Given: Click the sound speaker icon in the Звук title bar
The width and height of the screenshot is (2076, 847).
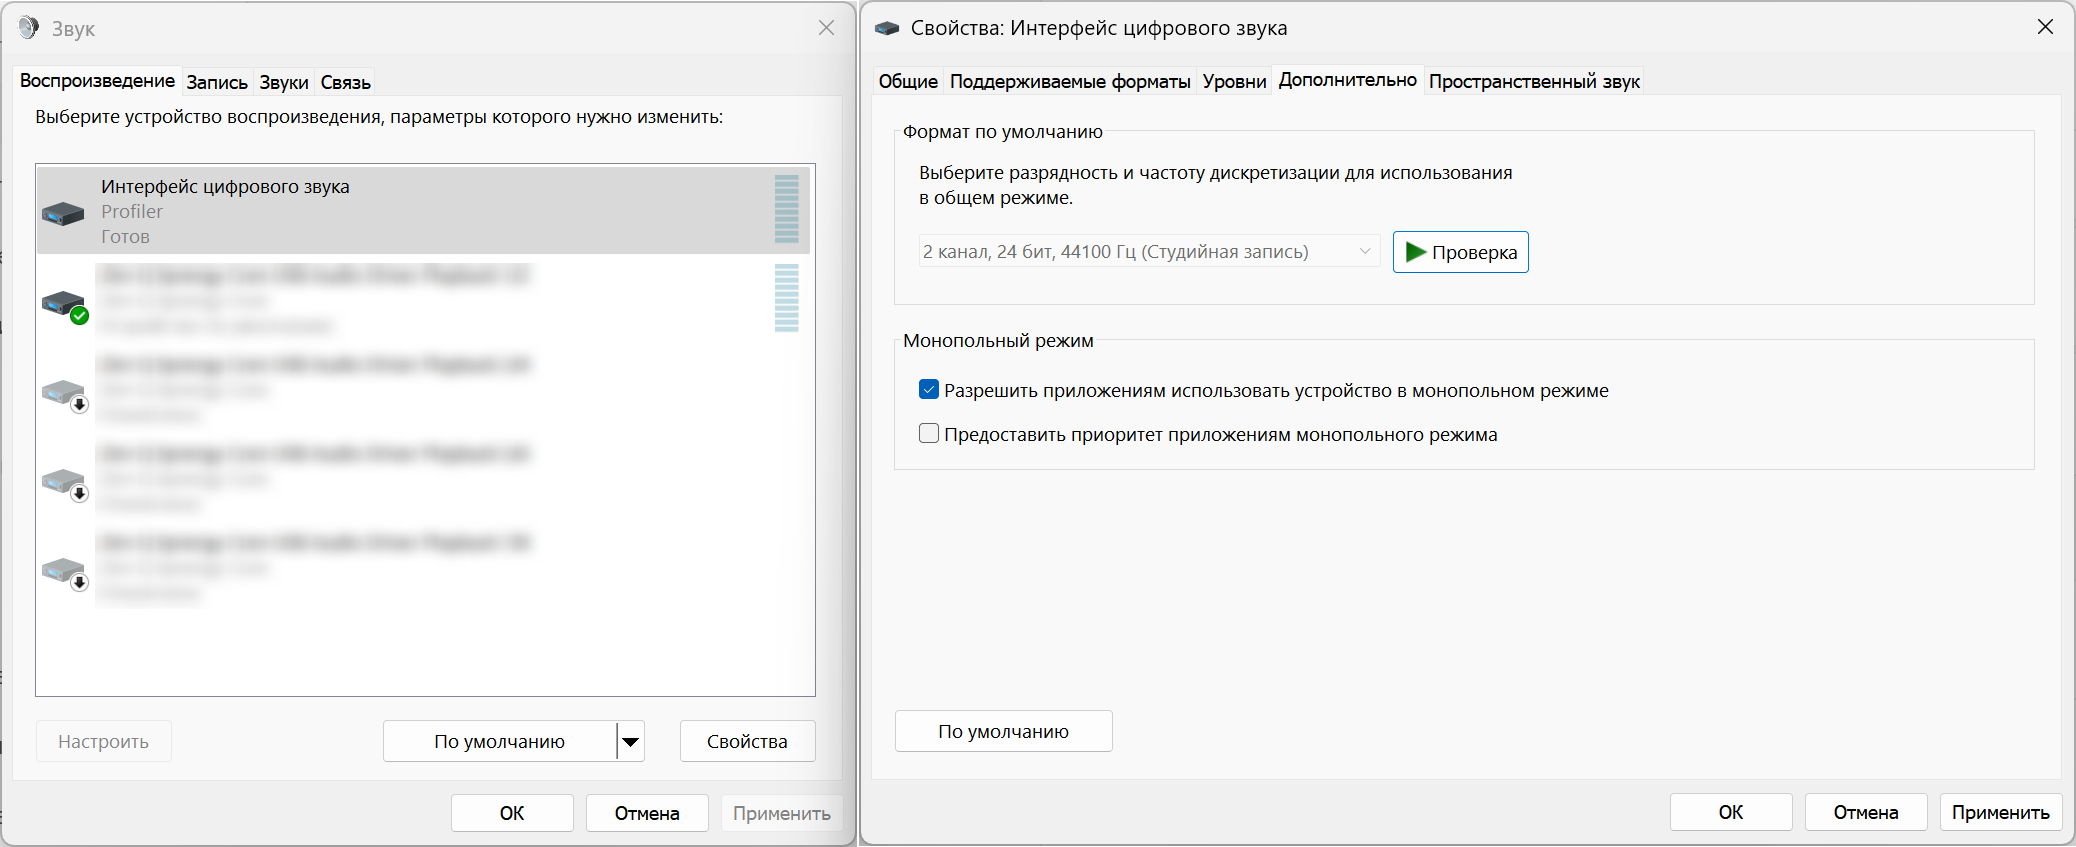Looking at the screenshot, I should point(29,28).
